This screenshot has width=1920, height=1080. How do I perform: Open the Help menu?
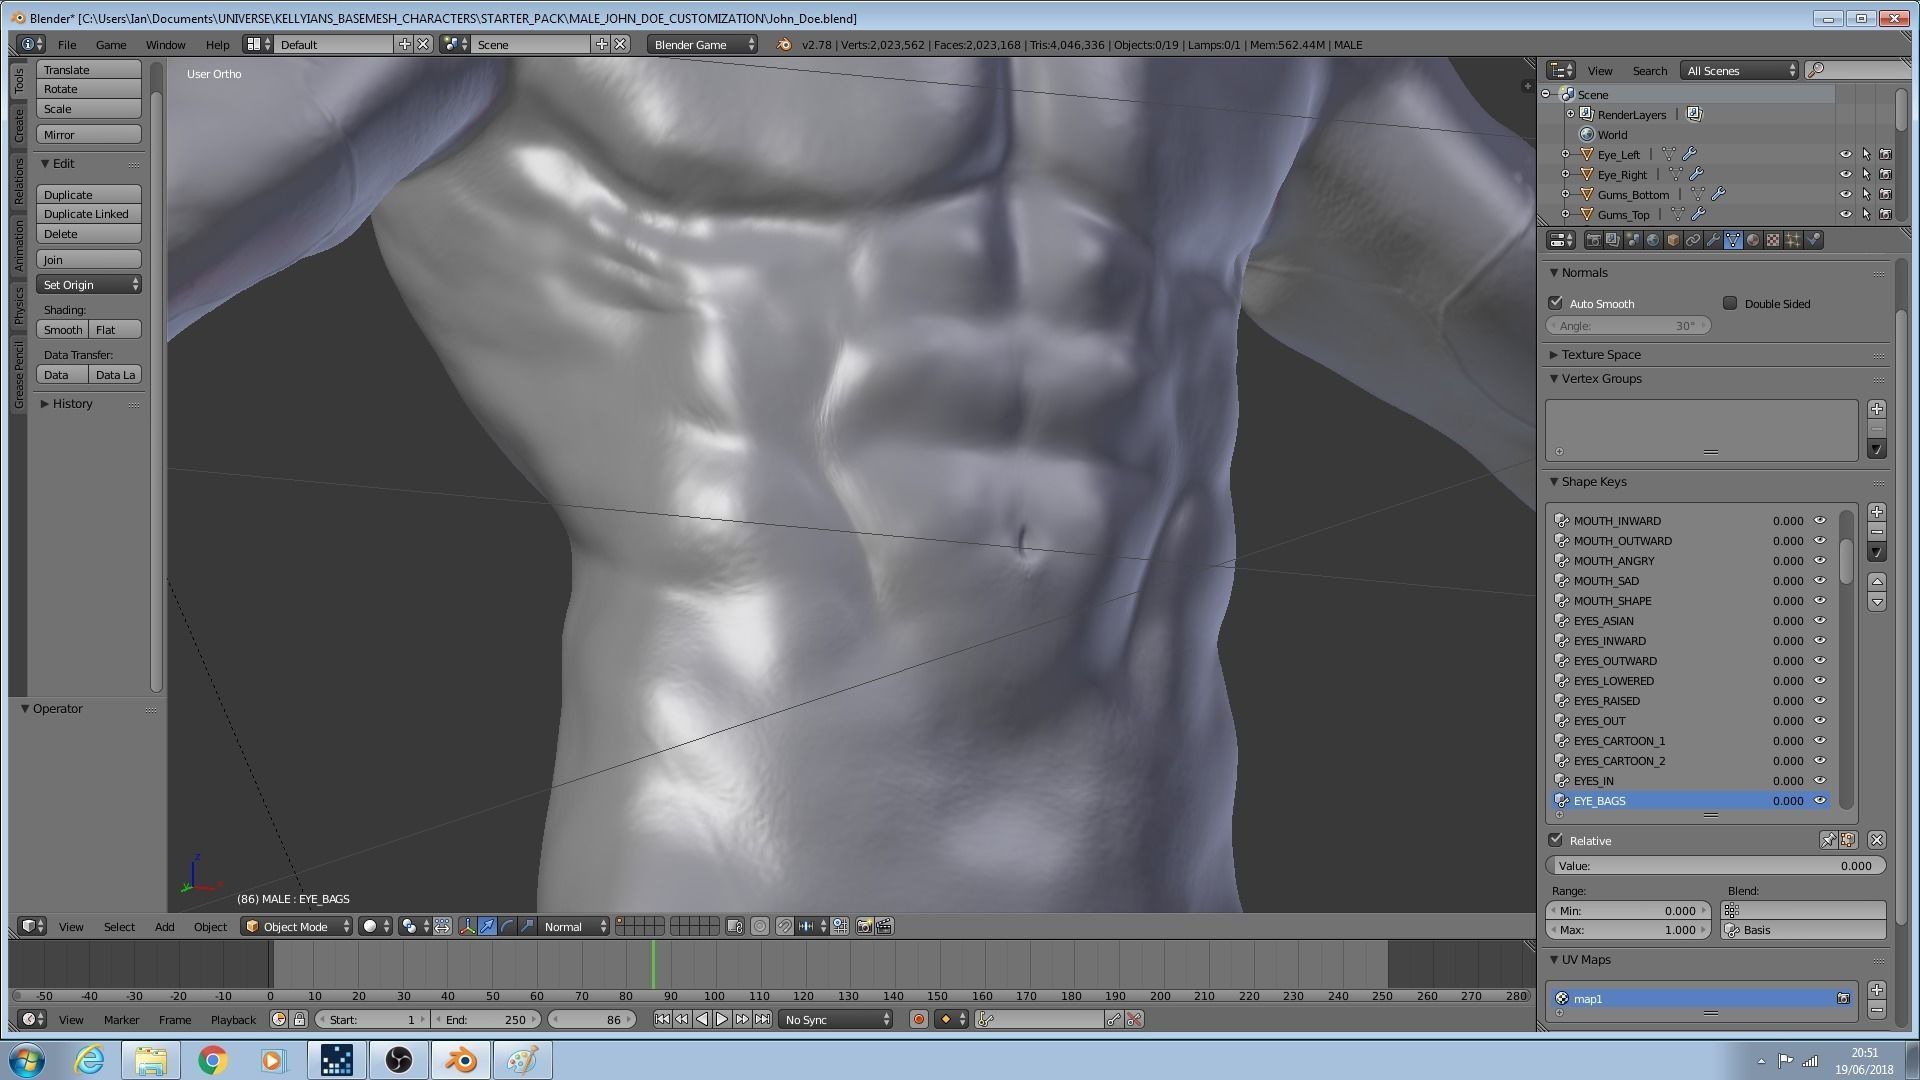coord(217,44)
